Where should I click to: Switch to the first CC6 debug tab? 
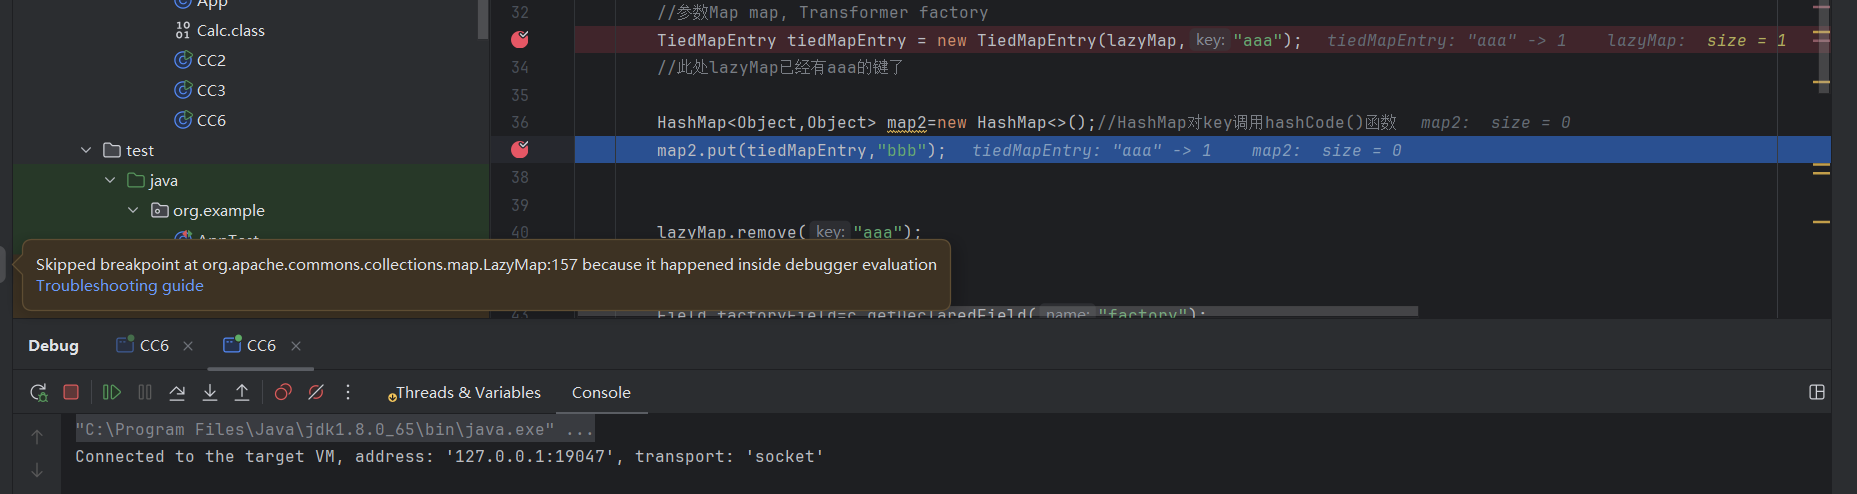click(x=143, y=345)
